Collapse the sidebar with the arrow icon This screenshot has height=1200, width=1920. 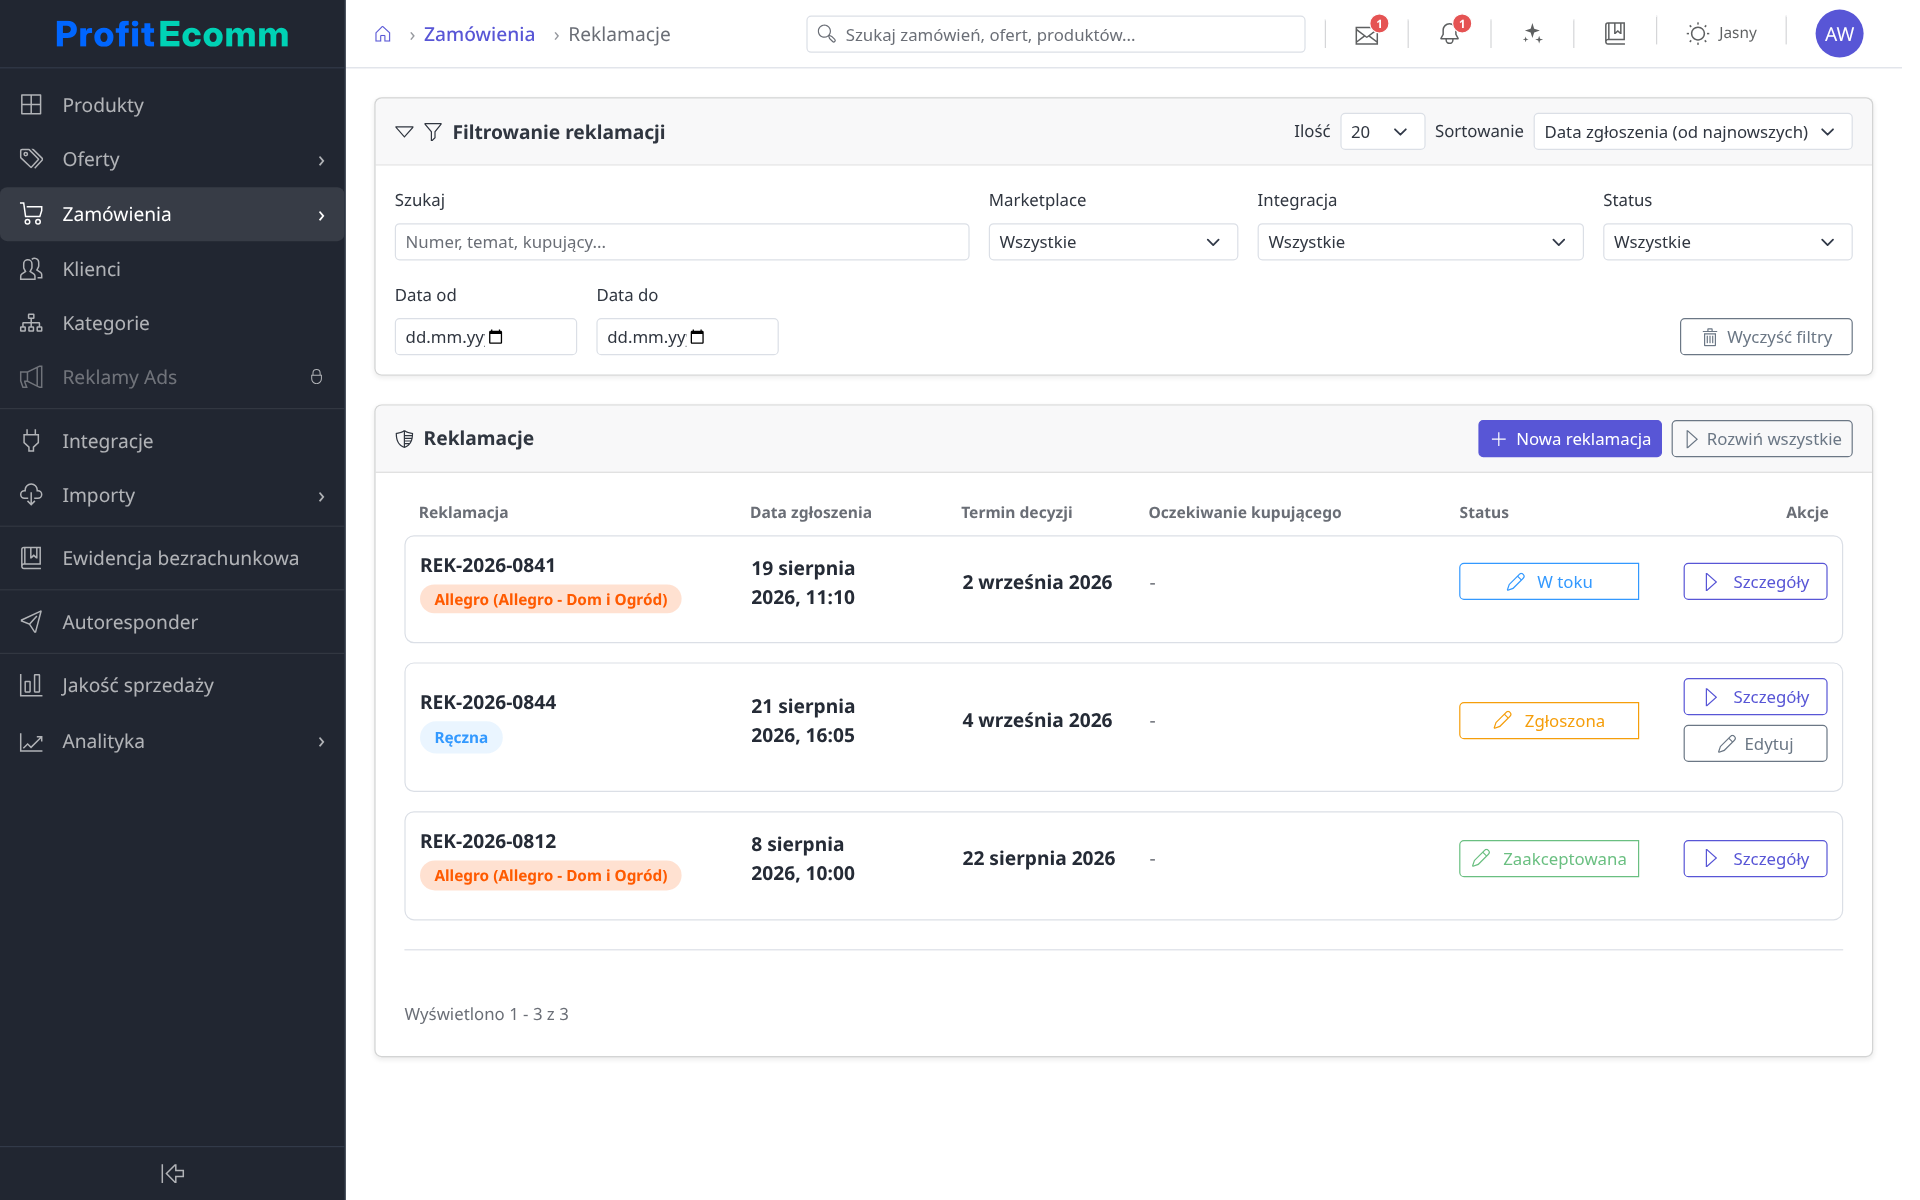[x=172, y=1173]
